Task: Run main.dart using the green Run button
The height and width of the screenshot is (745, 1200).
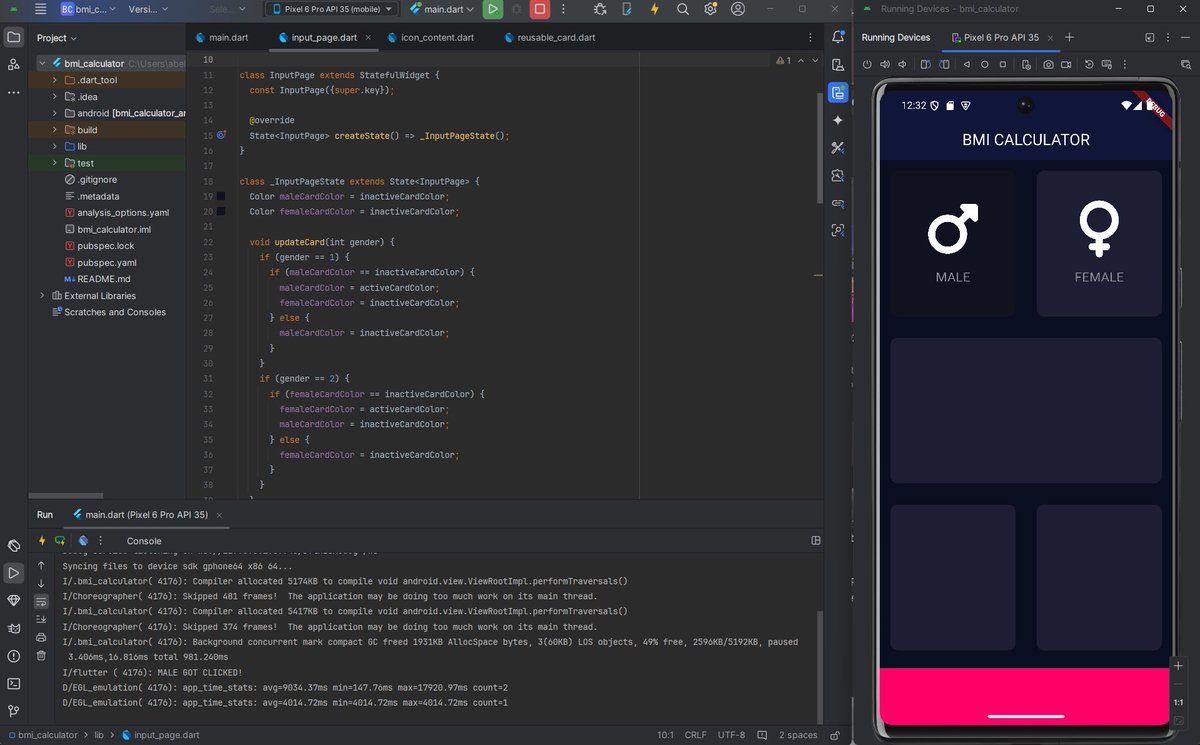Action: coord(493,9)
